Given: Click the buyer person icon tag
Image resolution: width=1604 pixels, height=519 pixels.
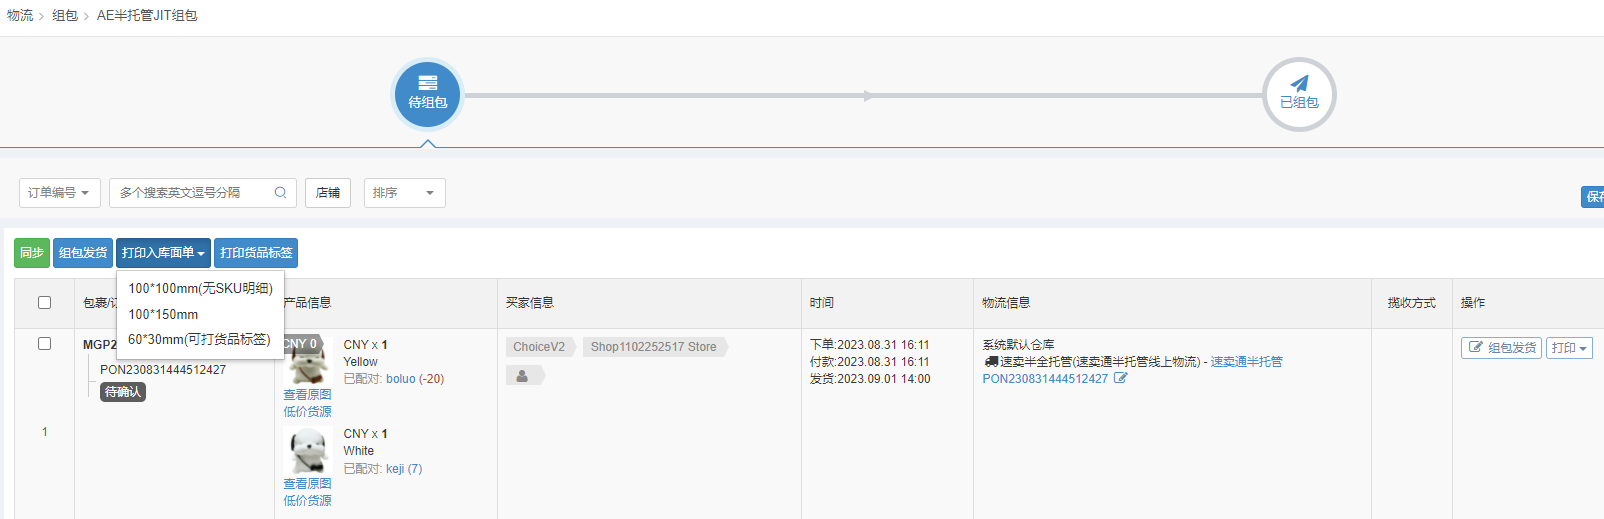Looking at the screenshot, I should [523, 376].
